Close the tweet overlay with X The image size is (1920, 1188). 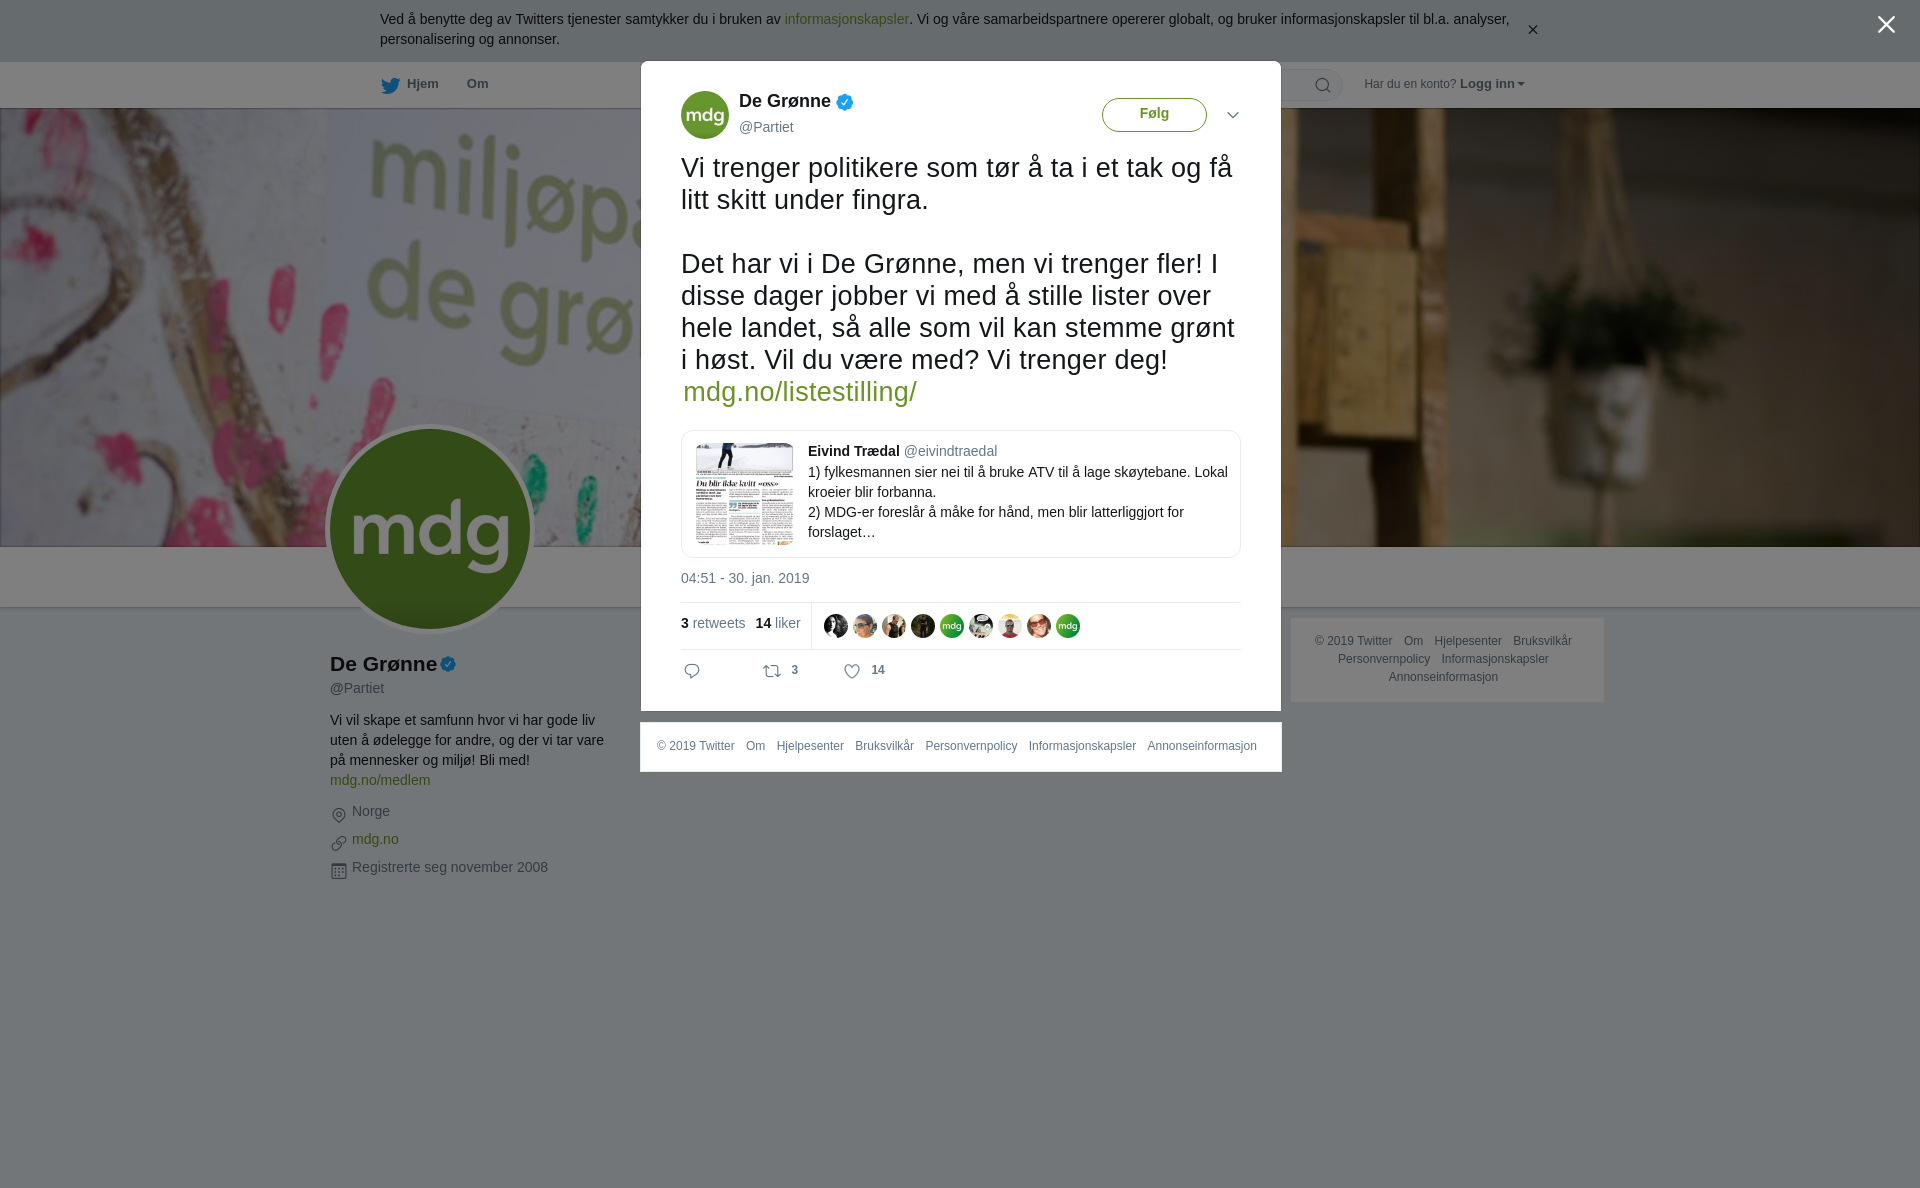1886,25
